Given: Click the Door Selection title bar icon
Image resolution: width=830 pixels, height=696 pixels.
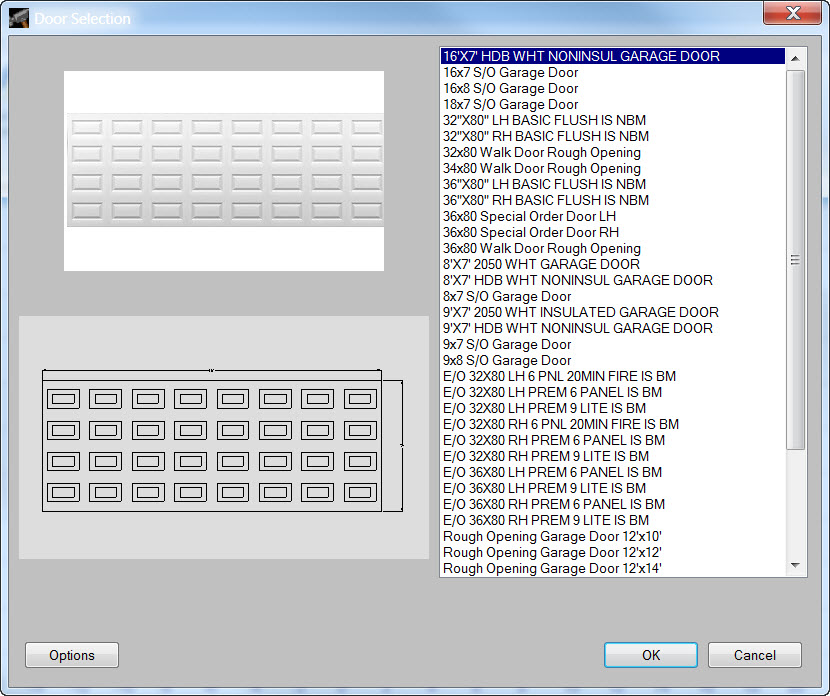Looking at the screenshot, I should click(19, 19).
